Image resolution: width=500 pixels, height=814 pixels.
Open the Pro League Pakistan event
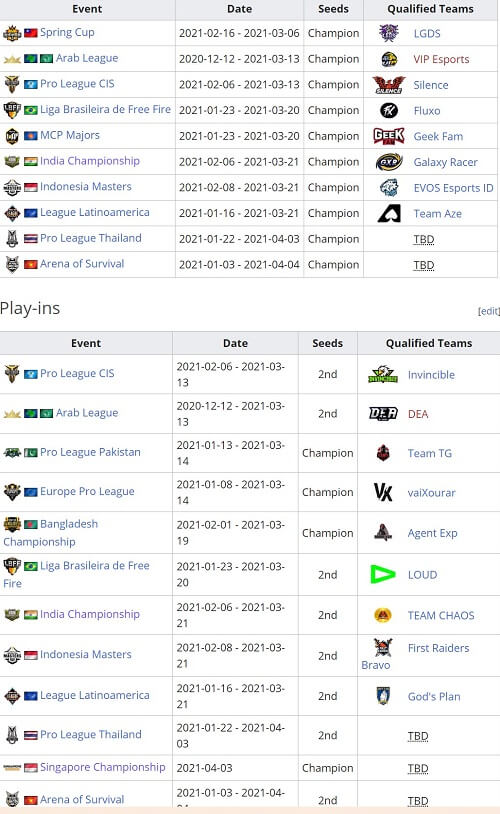point(90,452)
